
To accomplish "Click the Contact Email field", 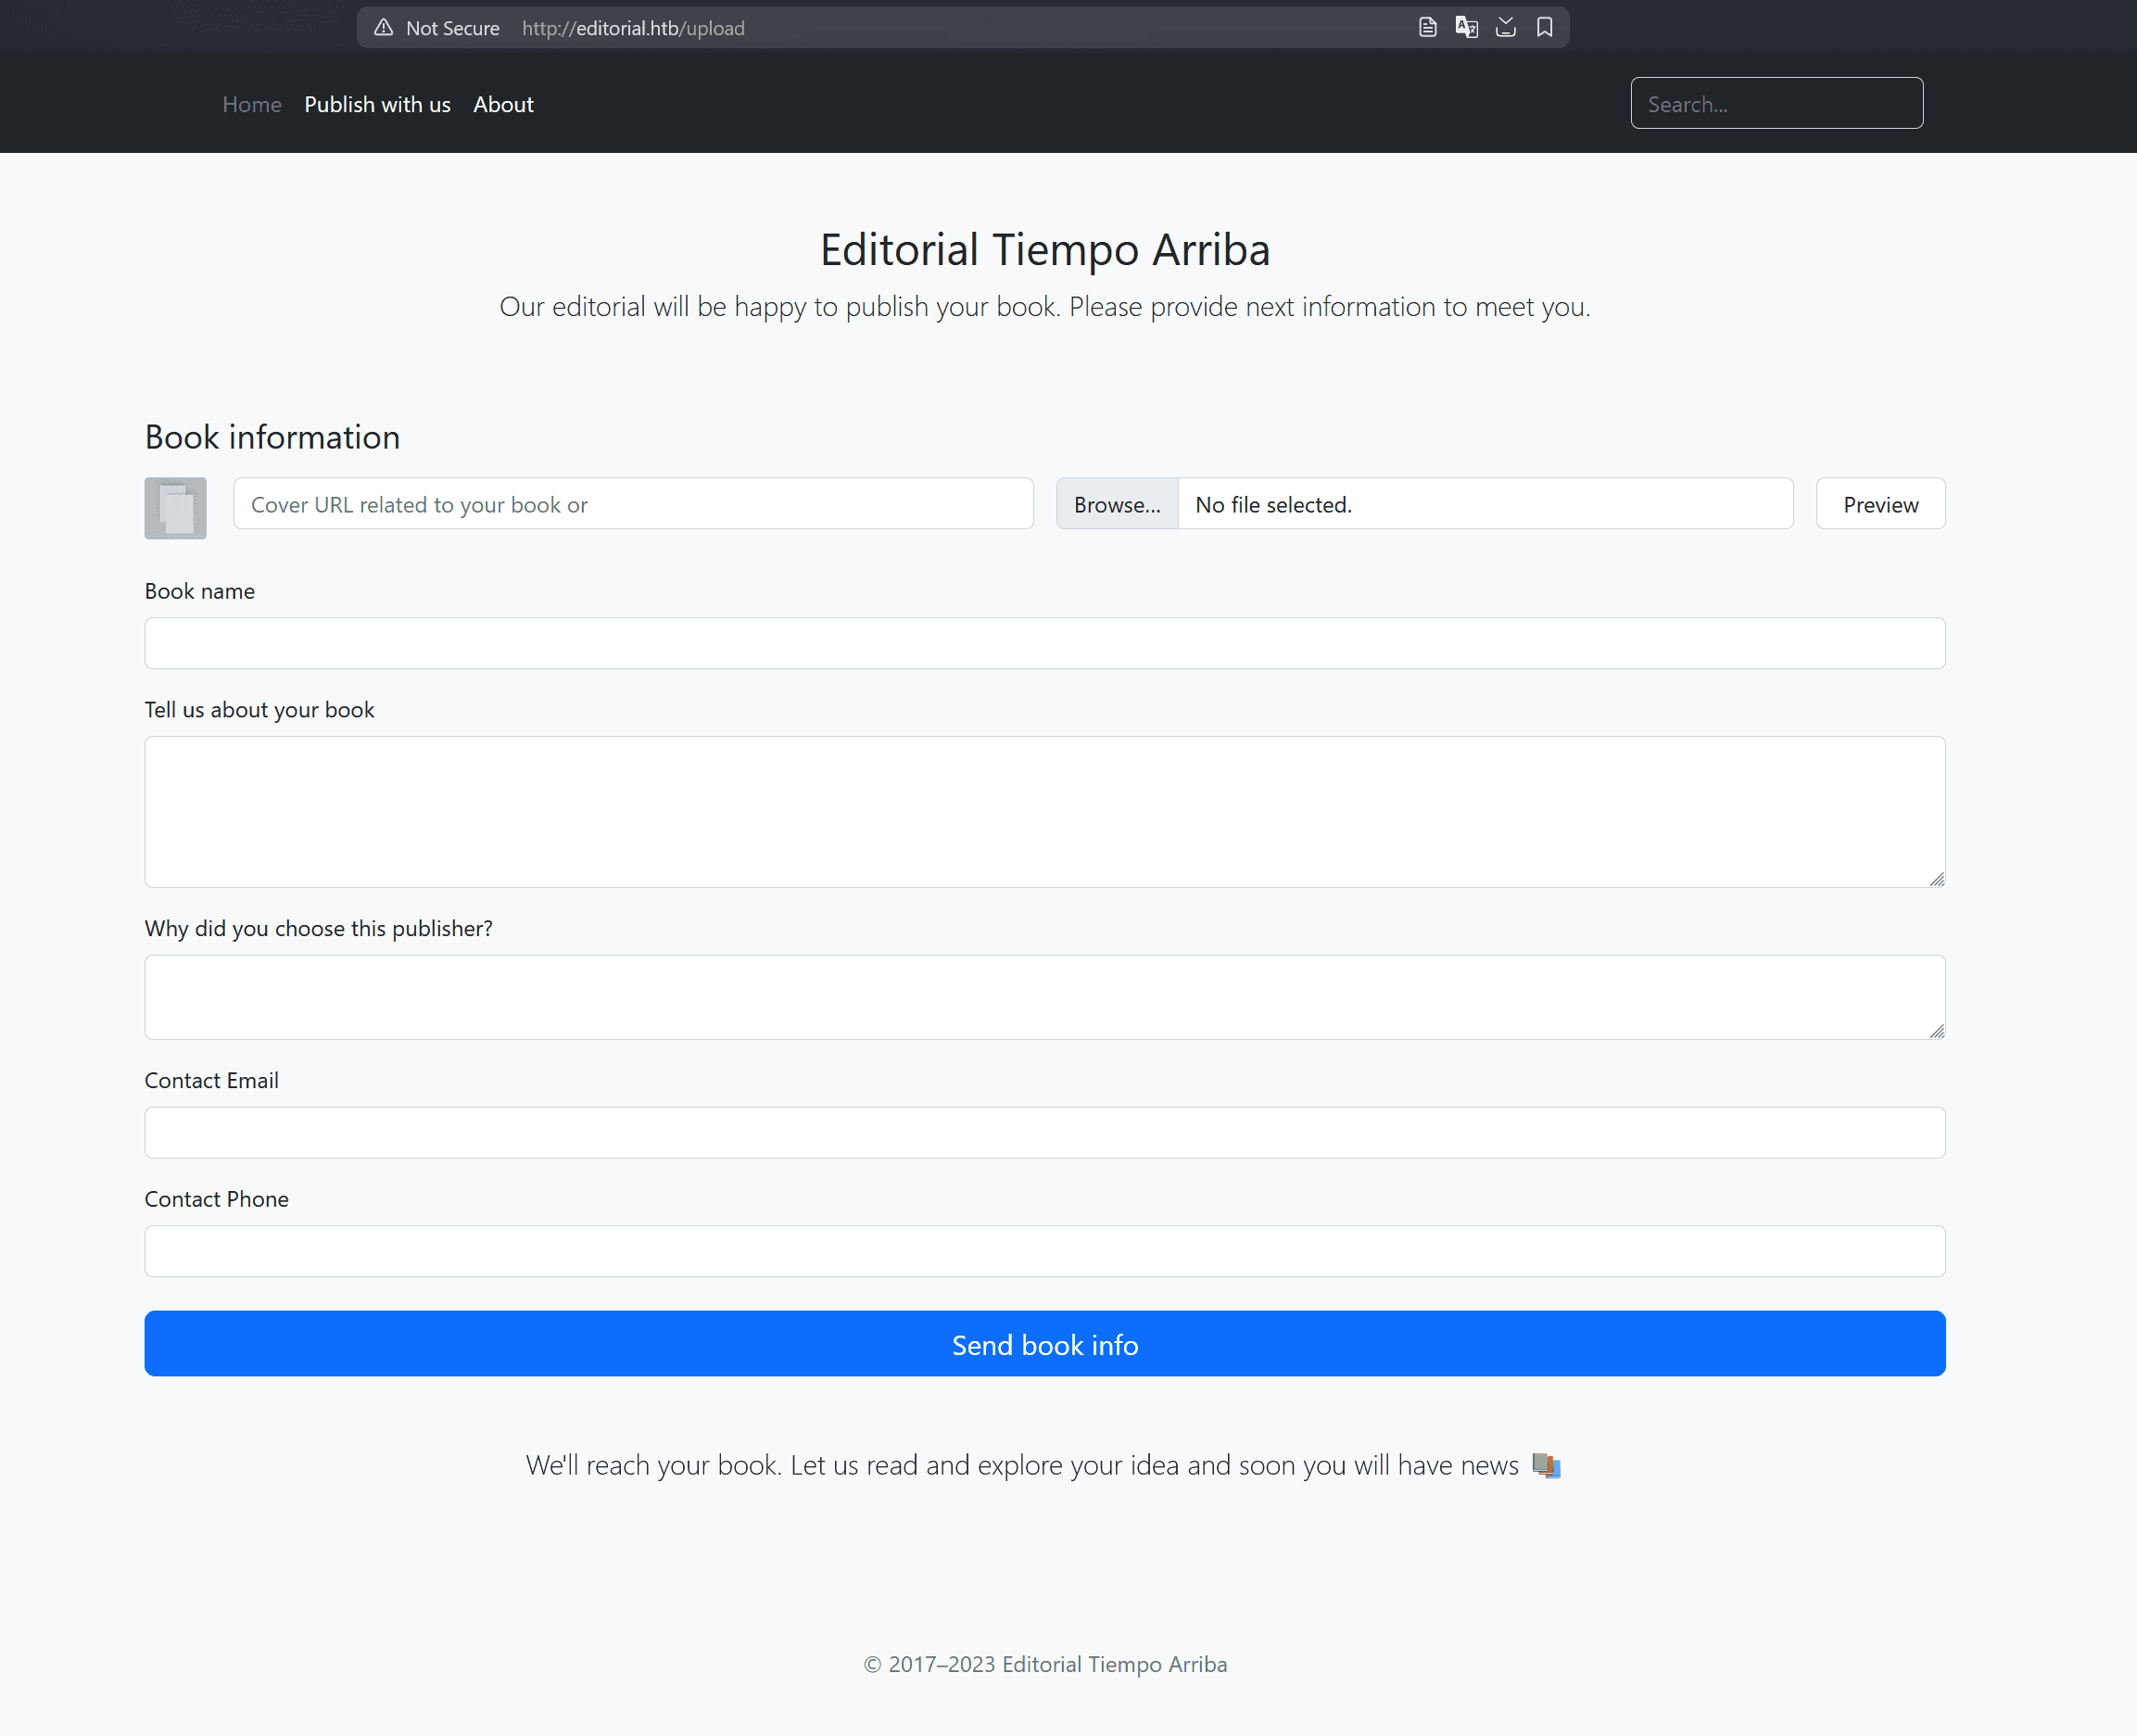I will click(x=1044, y=1132).
